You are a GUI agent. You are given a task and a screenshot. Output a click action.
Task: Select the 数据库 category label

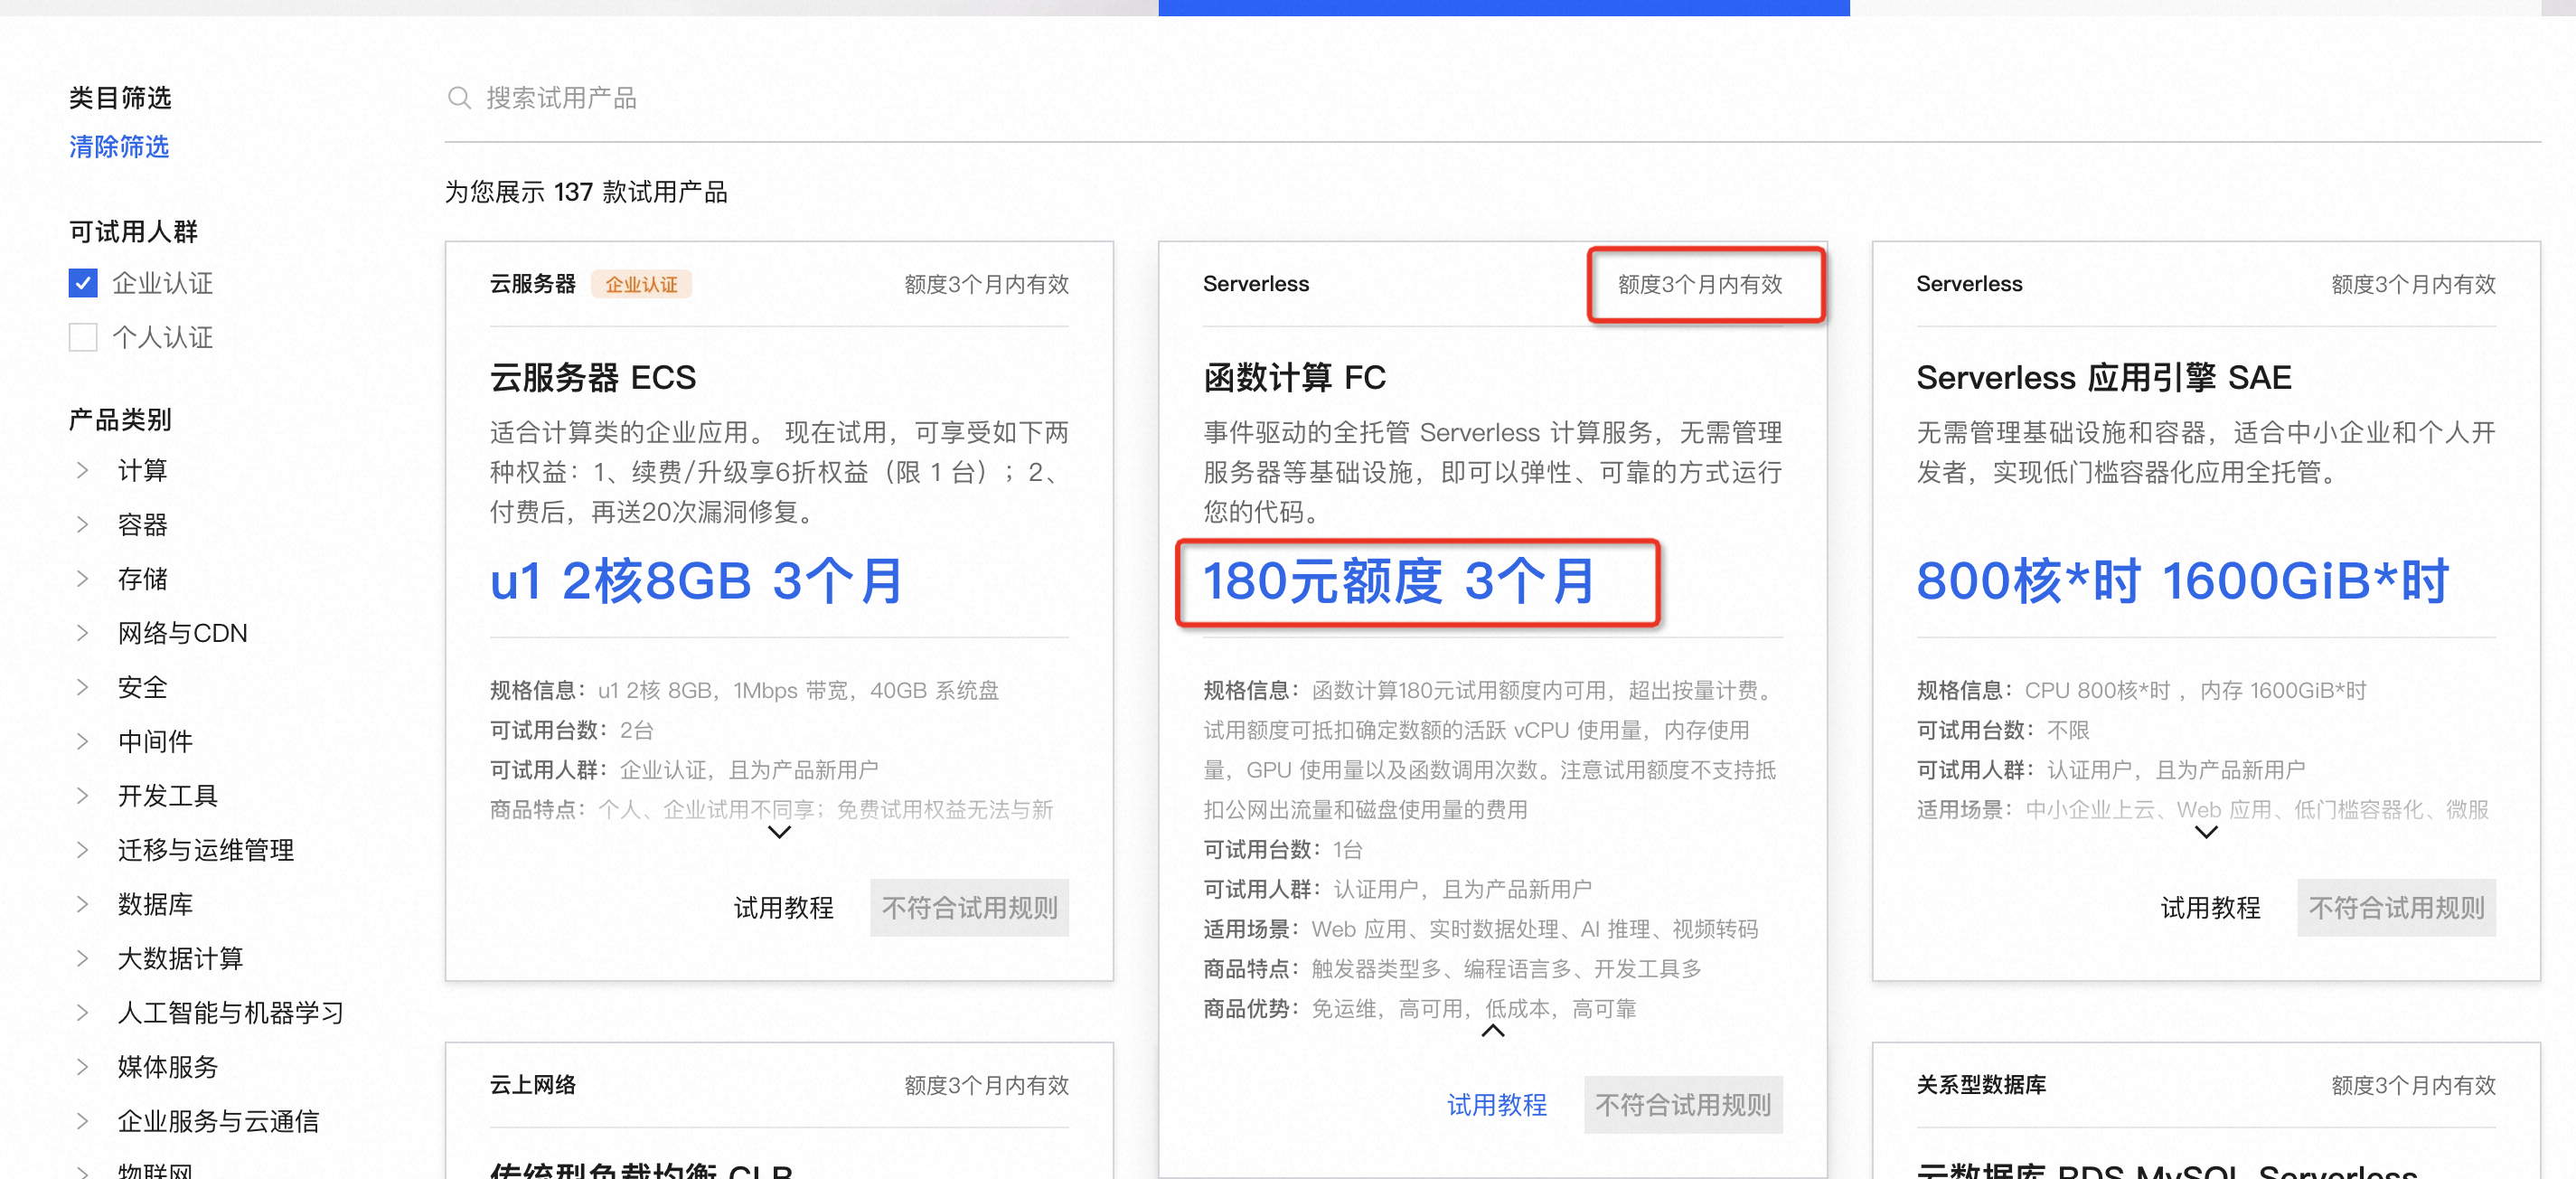155,904
